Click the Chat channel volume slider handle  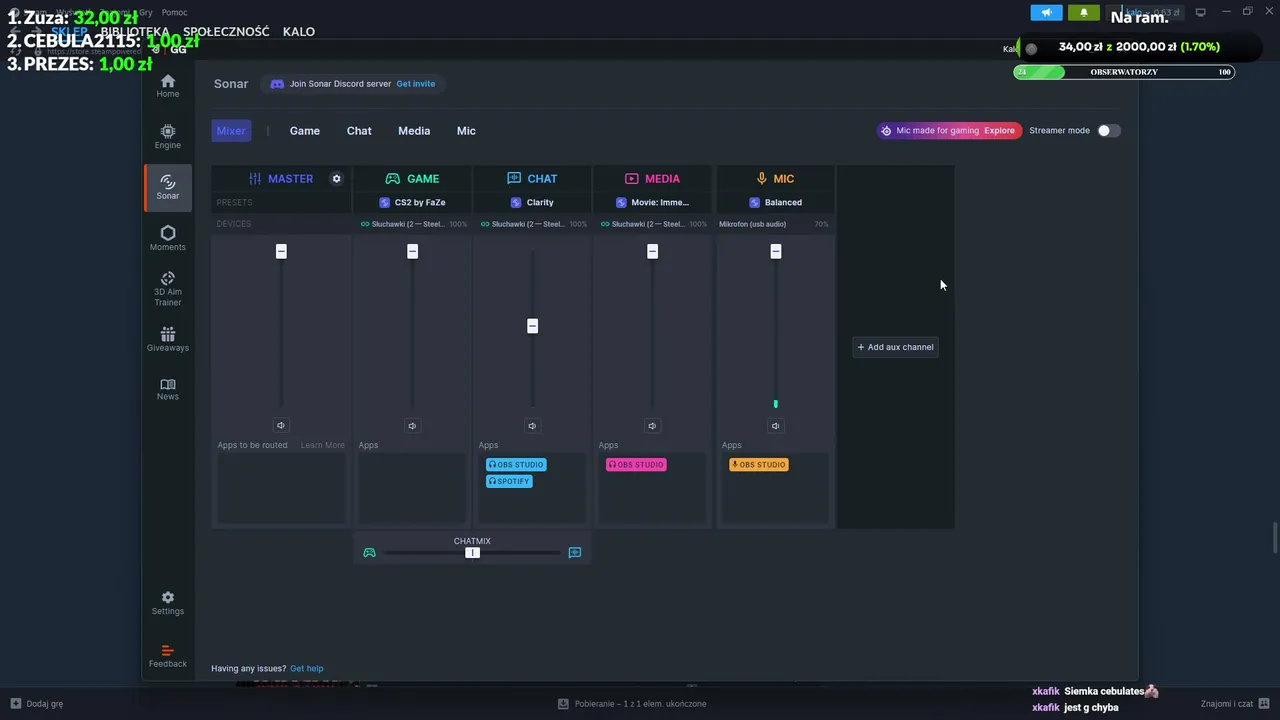point(532,326)
